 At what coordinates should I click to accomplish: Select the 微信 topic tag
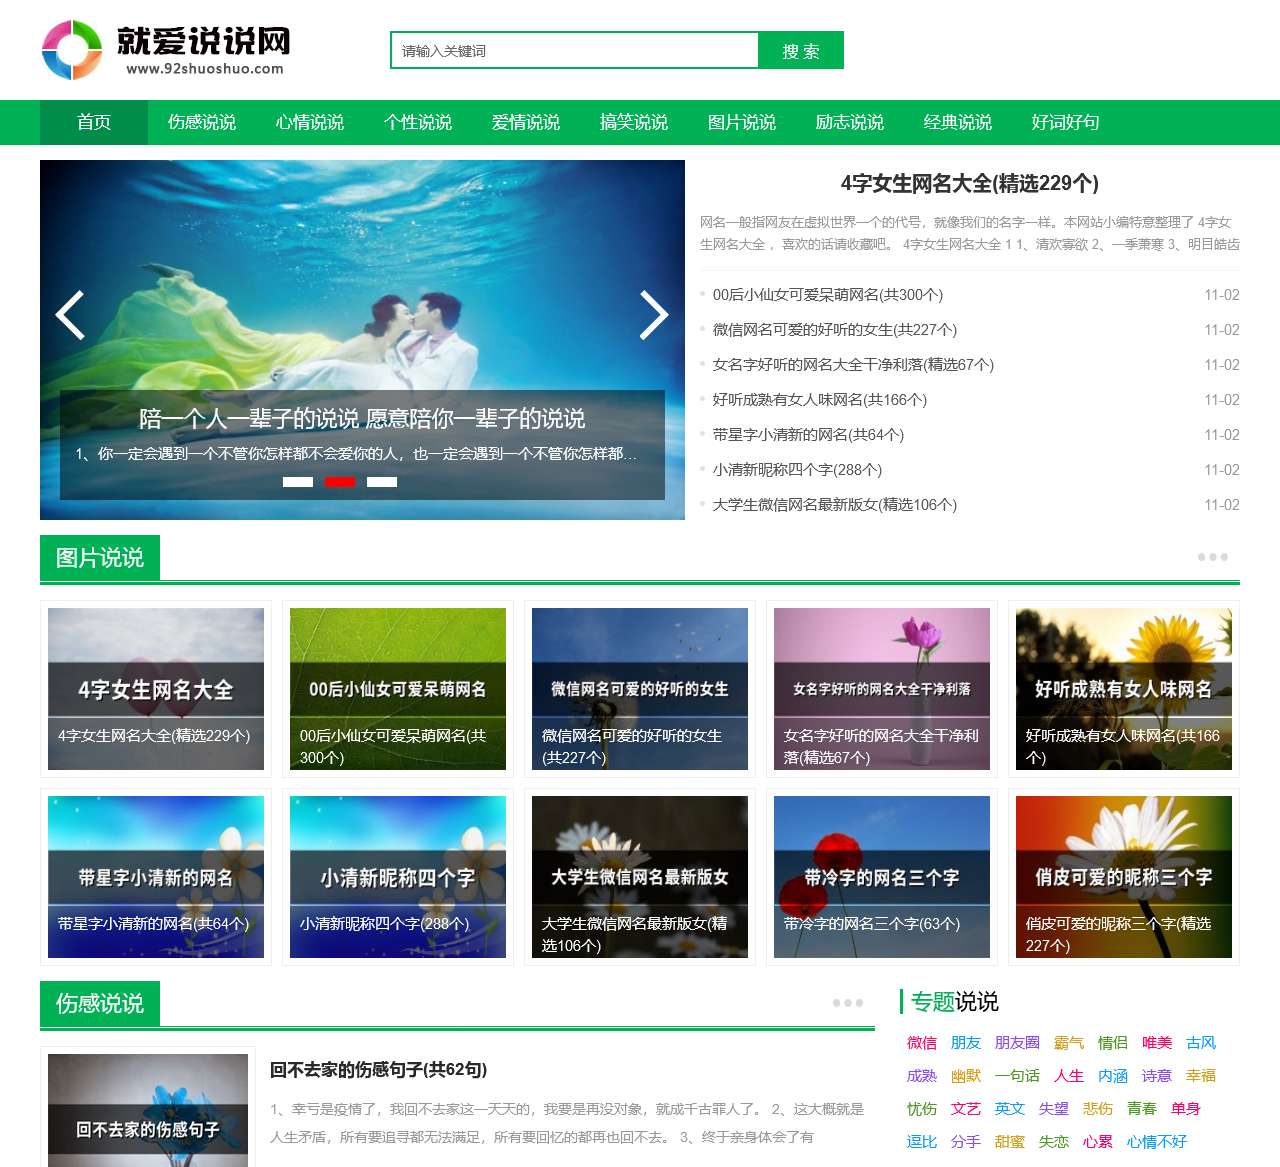click(922, 1043)
